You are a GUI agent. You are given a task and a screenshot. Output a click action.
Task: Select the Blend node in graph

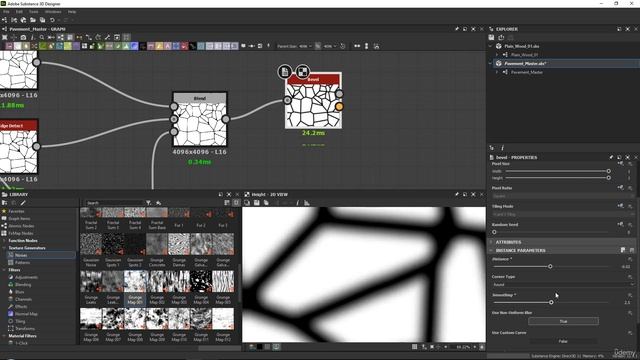pyautogui.click(x=200, y=119)
